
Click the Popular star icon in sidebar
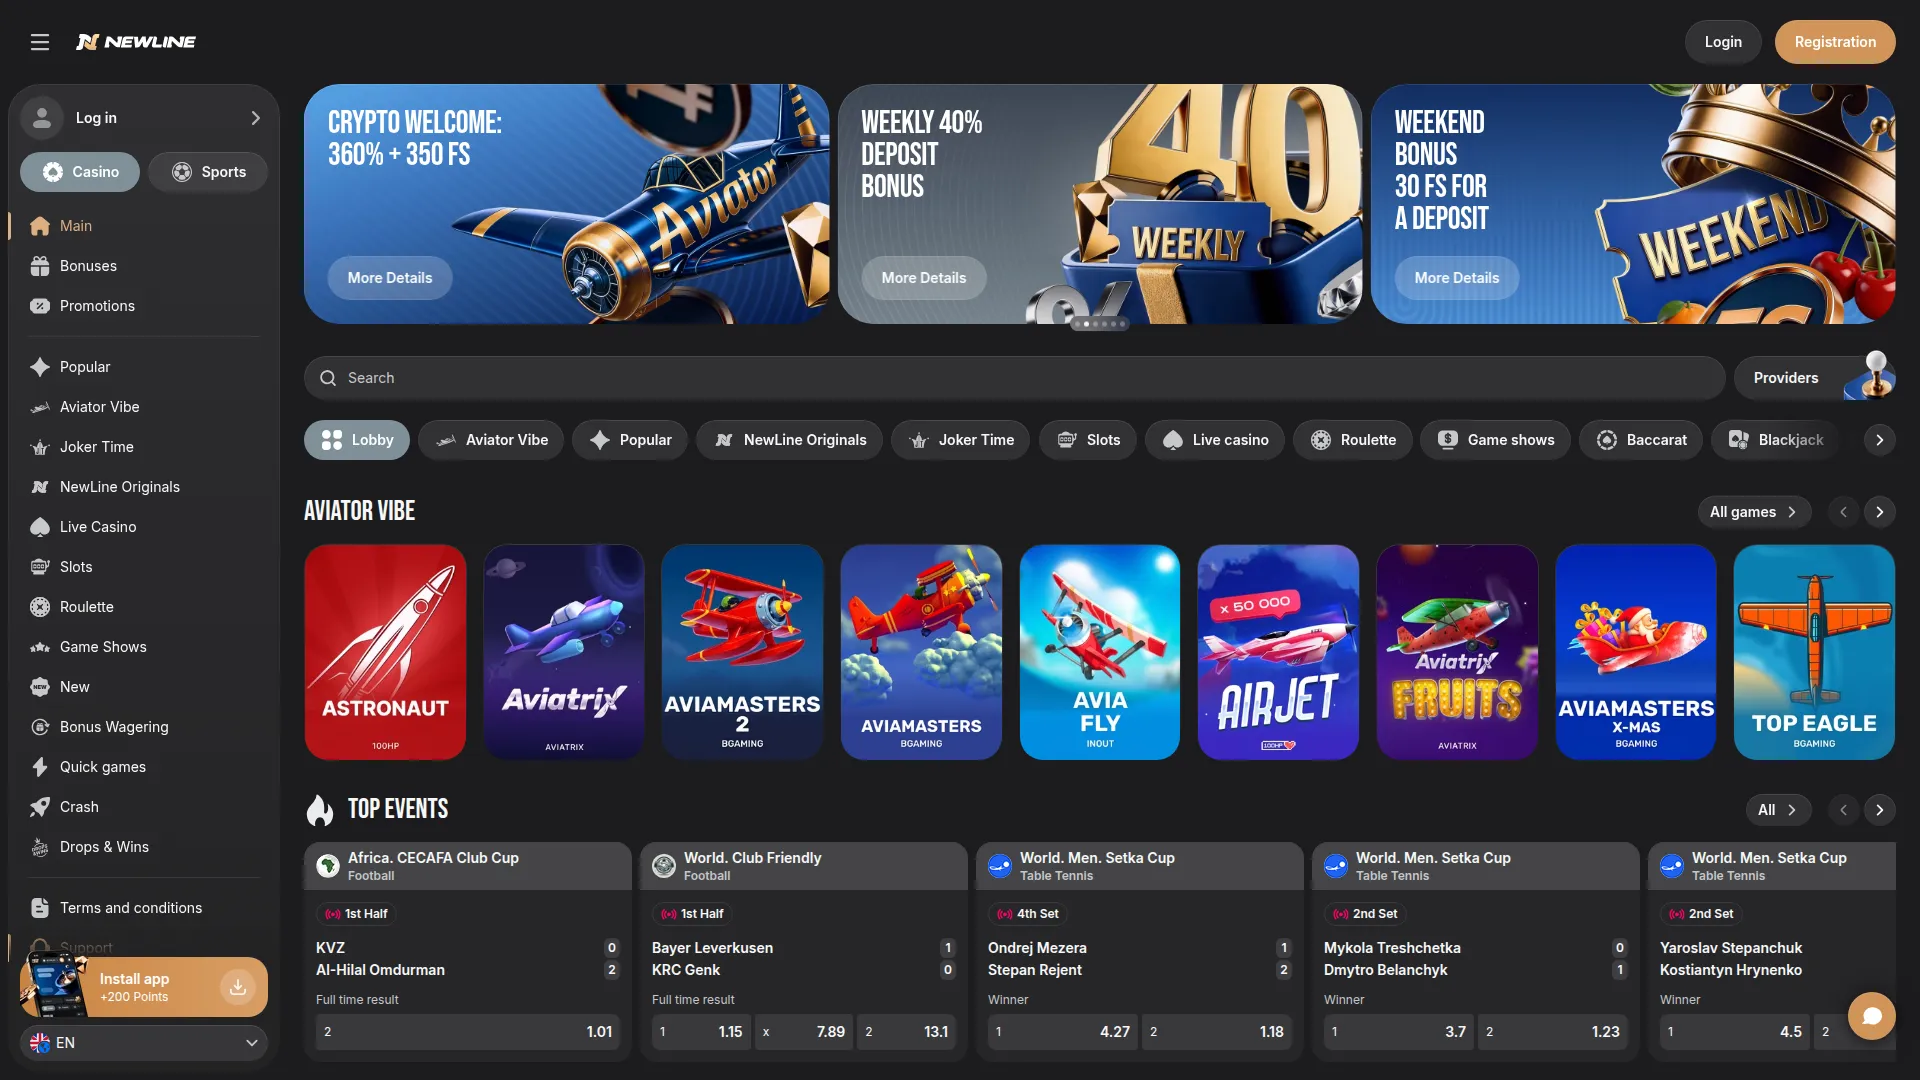tap(40, 367)
